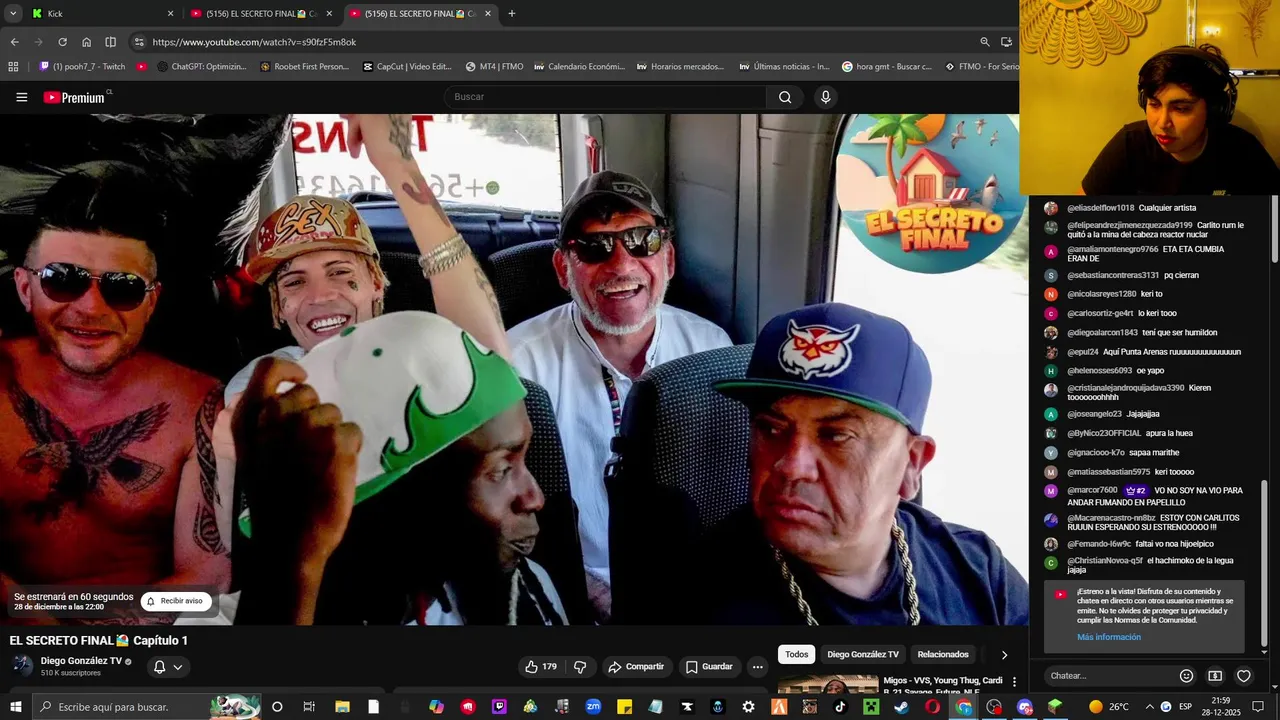Open the apps grid in bookmarks bar
Image resolution: width=1280 pixels, height=720 pixels.
click(13, 67)
